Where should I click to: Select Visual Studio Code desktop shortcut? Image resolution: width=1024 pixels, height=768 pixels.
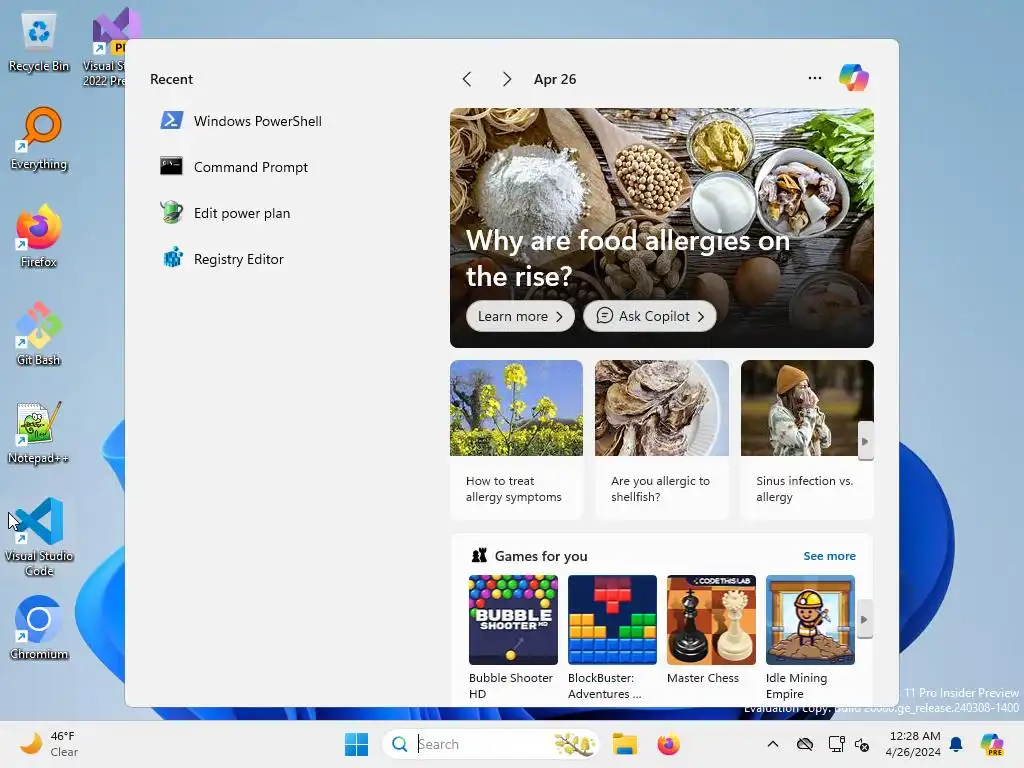(39, 537)
